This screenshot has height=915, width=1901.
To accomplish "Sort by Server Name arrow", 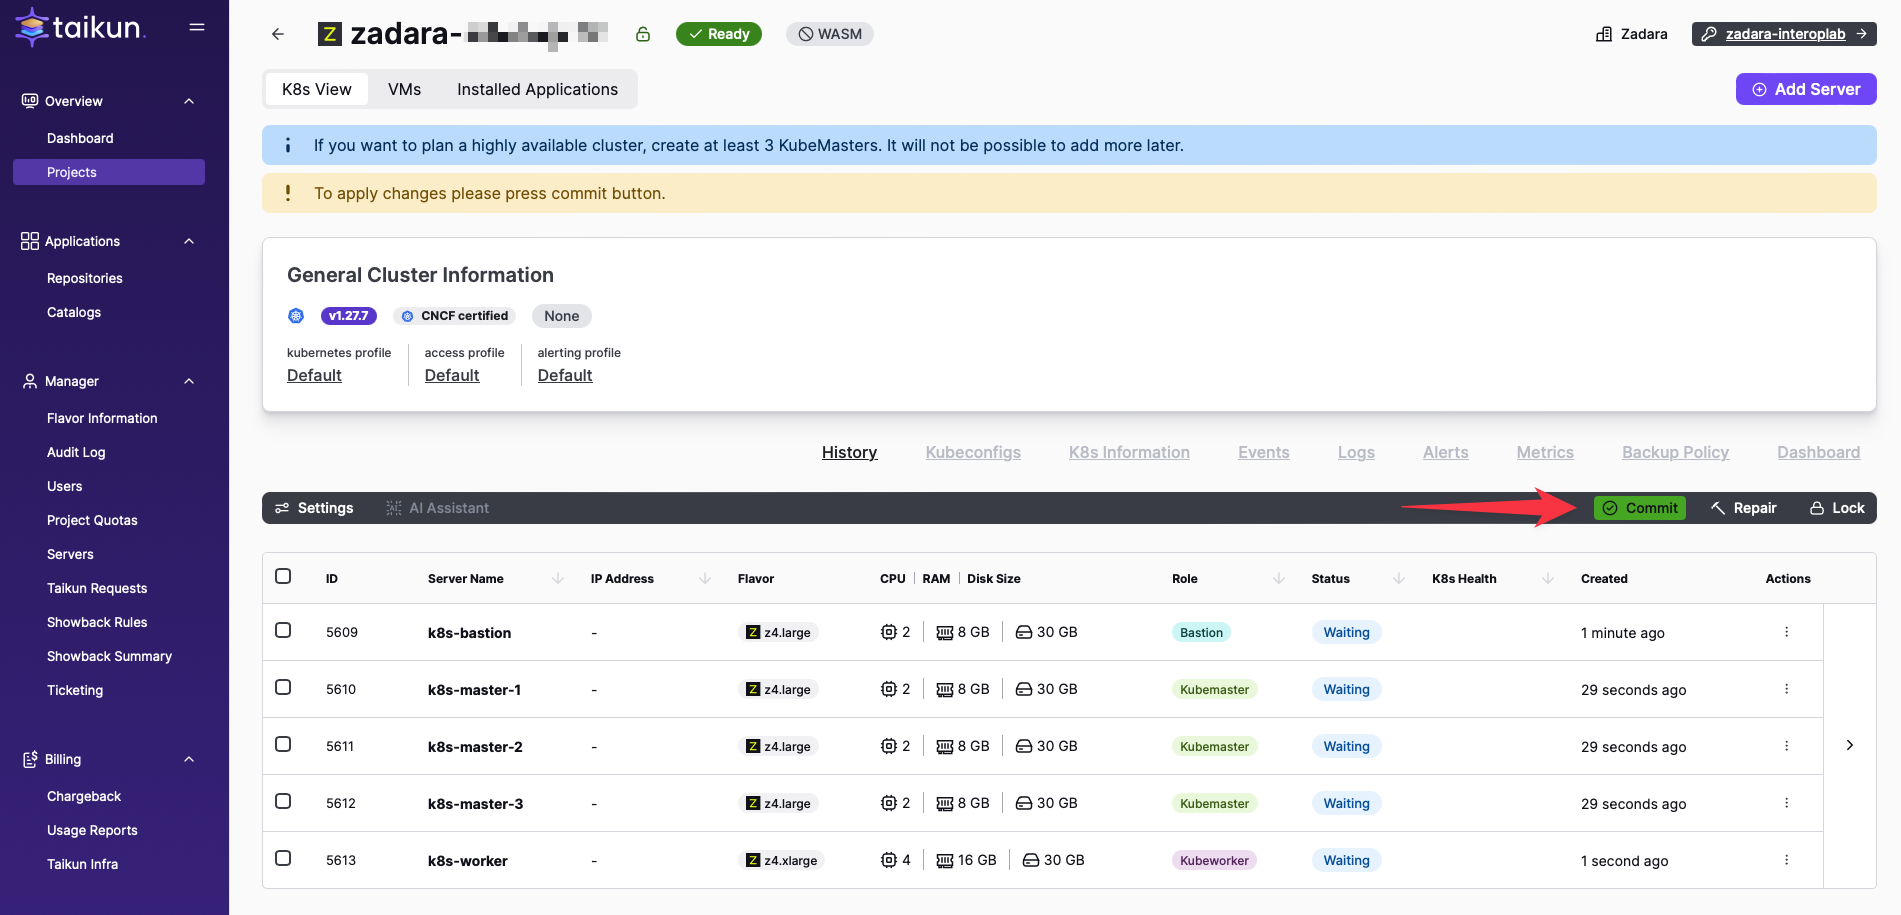I will [558, 578].
